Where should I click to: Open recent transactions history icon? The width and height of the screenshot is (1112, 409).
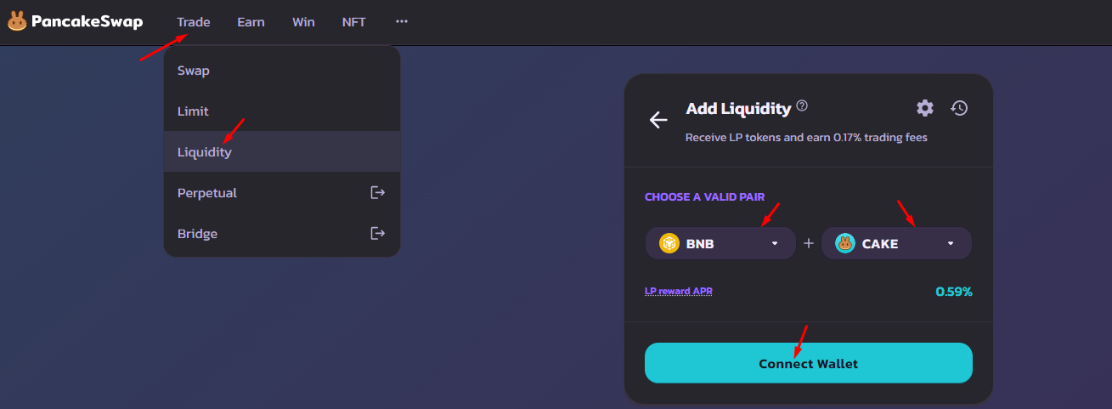point(960,108)
